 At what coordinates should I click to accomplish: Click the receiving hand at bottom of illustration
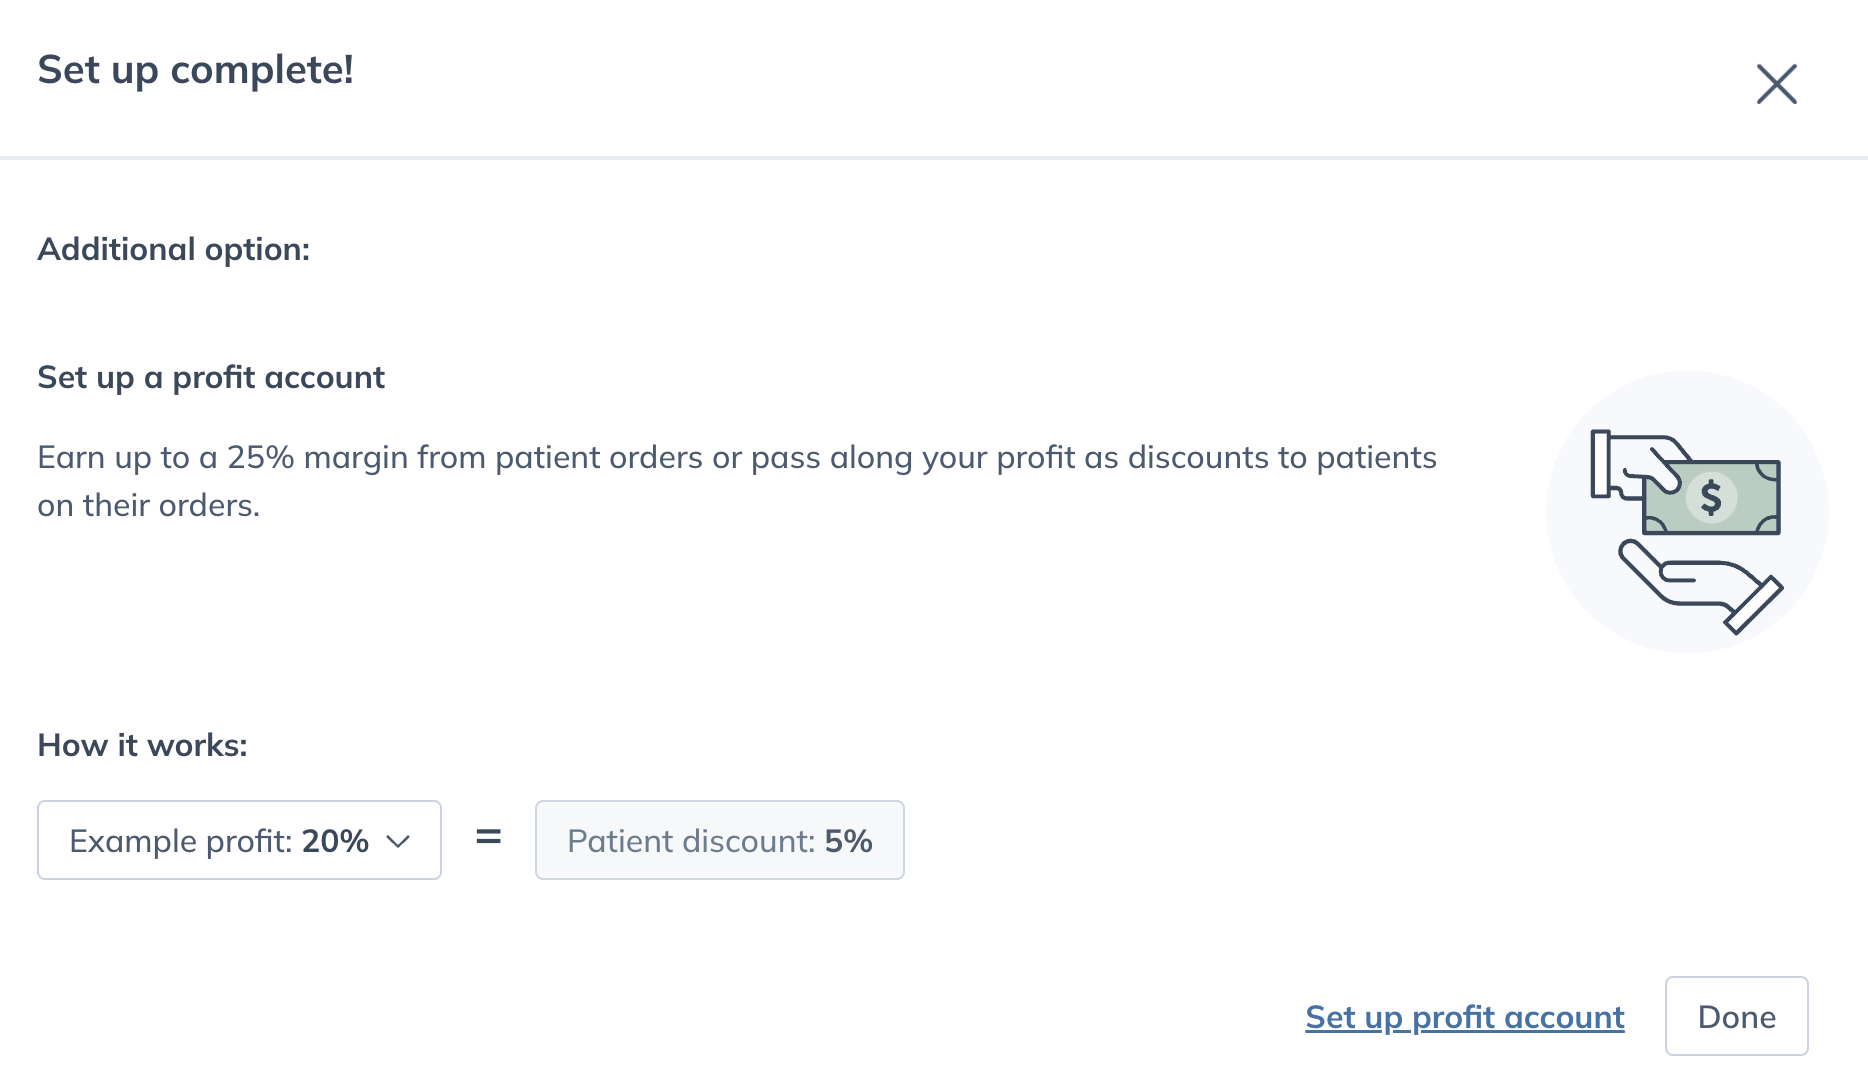1700,587
